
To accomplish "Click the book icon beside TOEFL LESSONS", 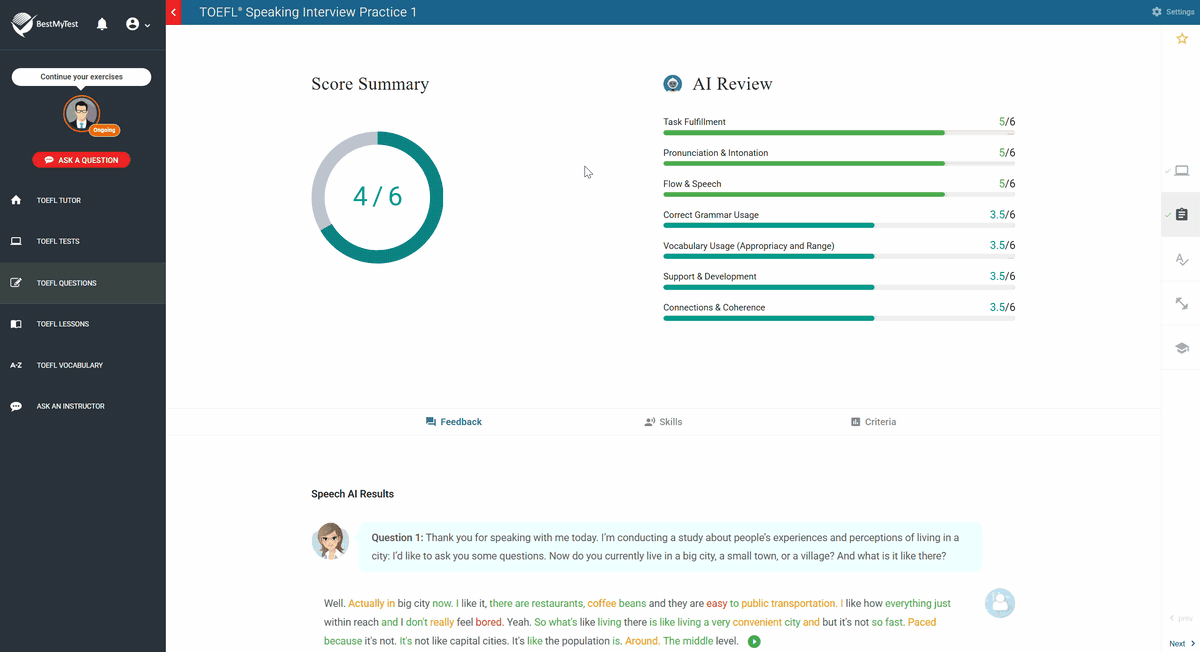I will pos(16,324).
